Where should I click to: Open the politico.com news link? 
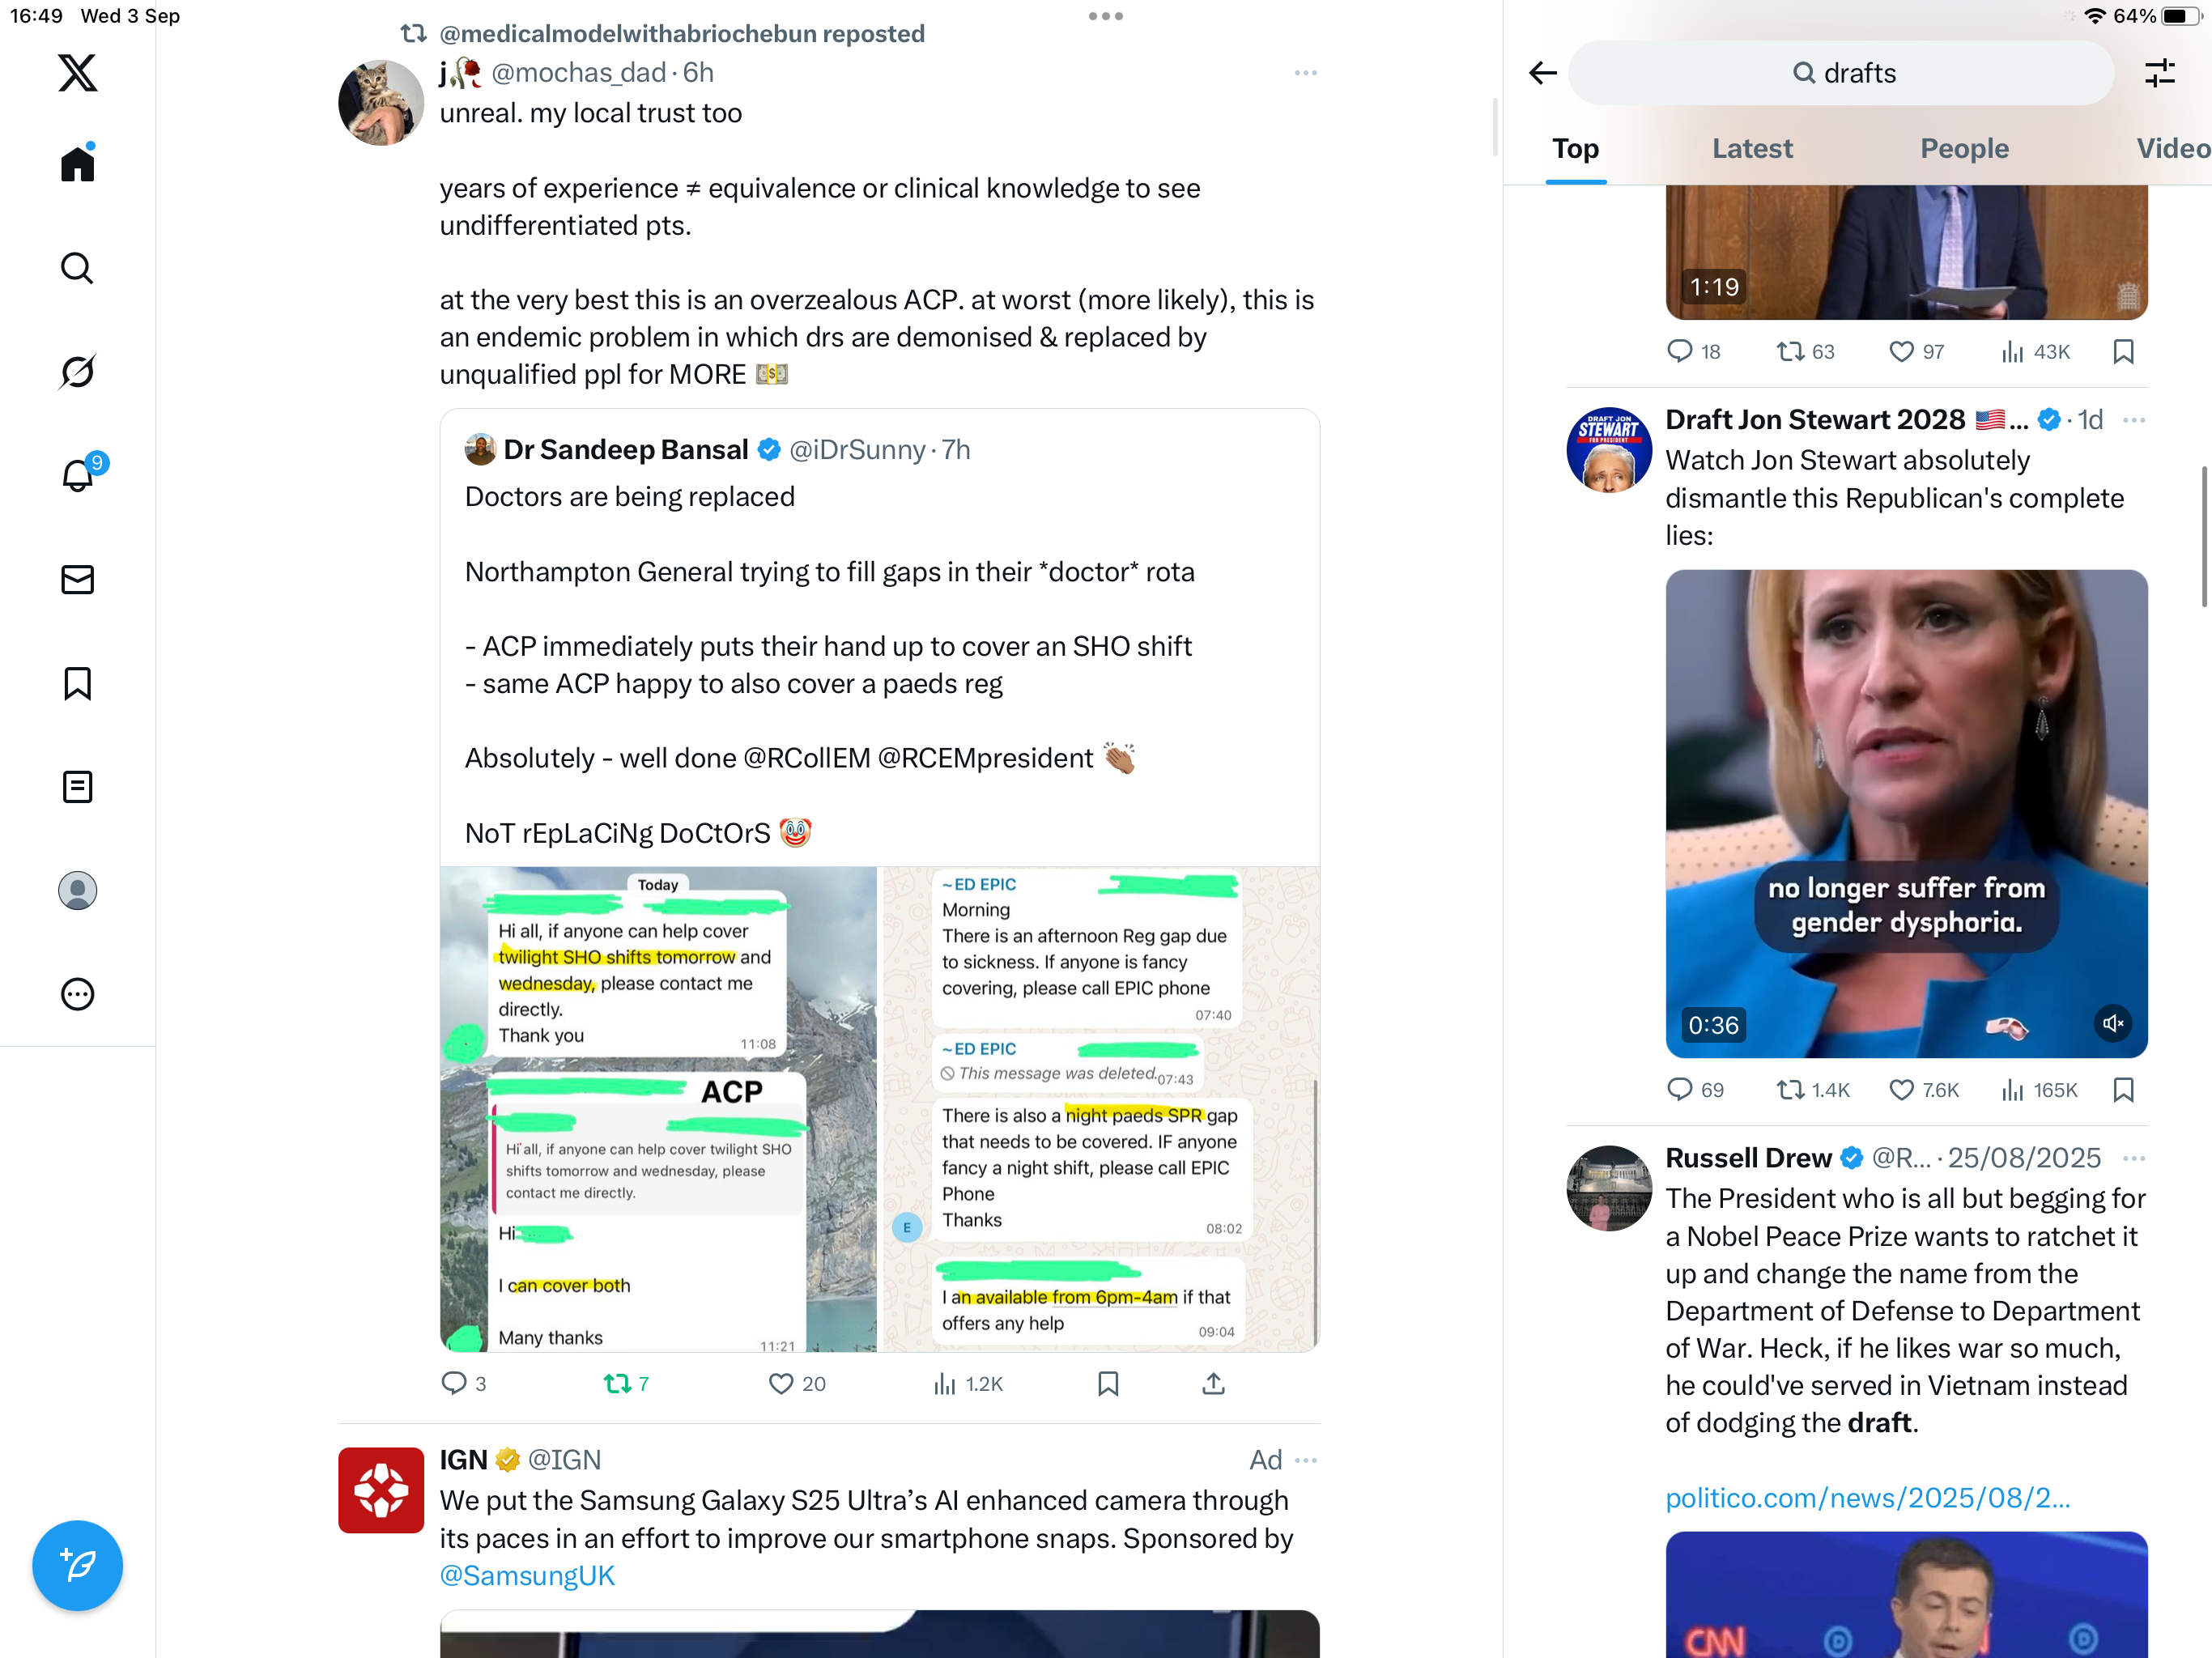tap(1867, 1498)
